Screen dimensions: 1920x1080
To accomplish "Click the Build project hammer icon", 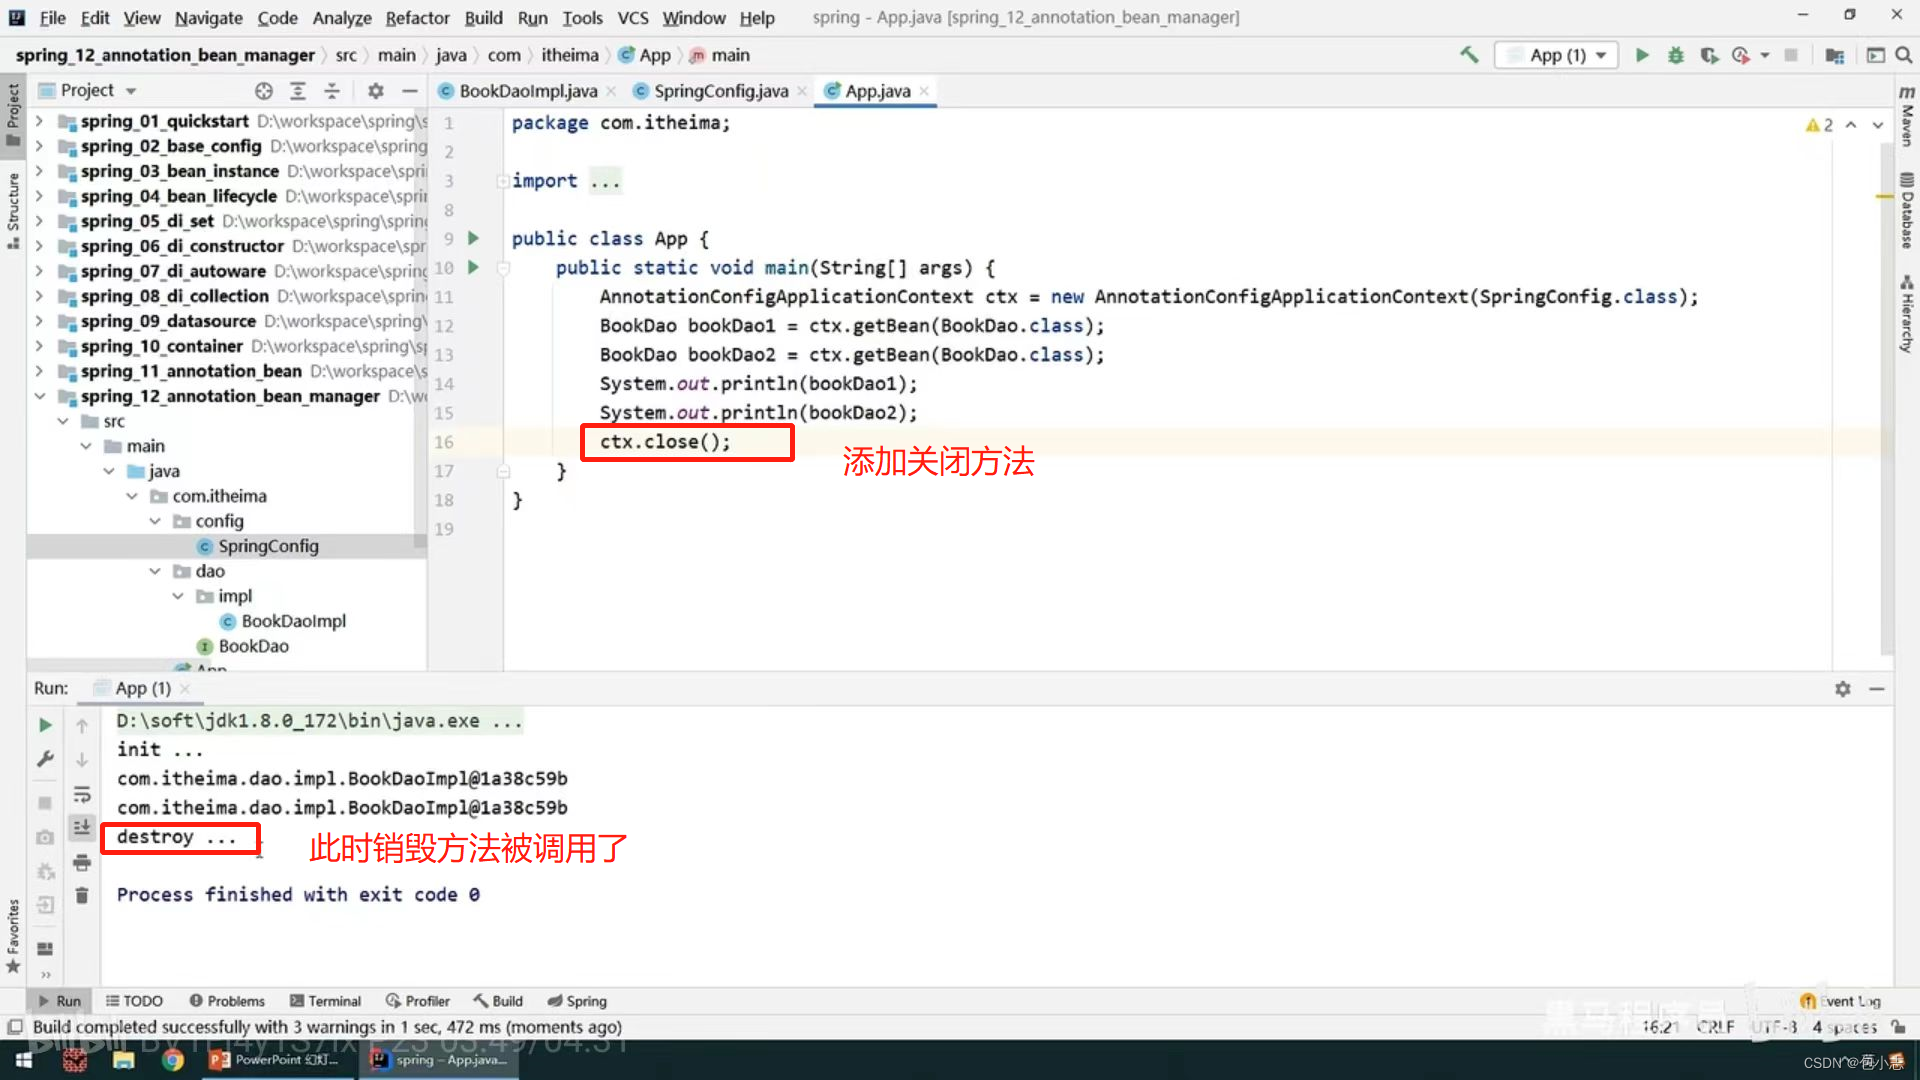I will pyautogui.click(x=1469, y=55).
